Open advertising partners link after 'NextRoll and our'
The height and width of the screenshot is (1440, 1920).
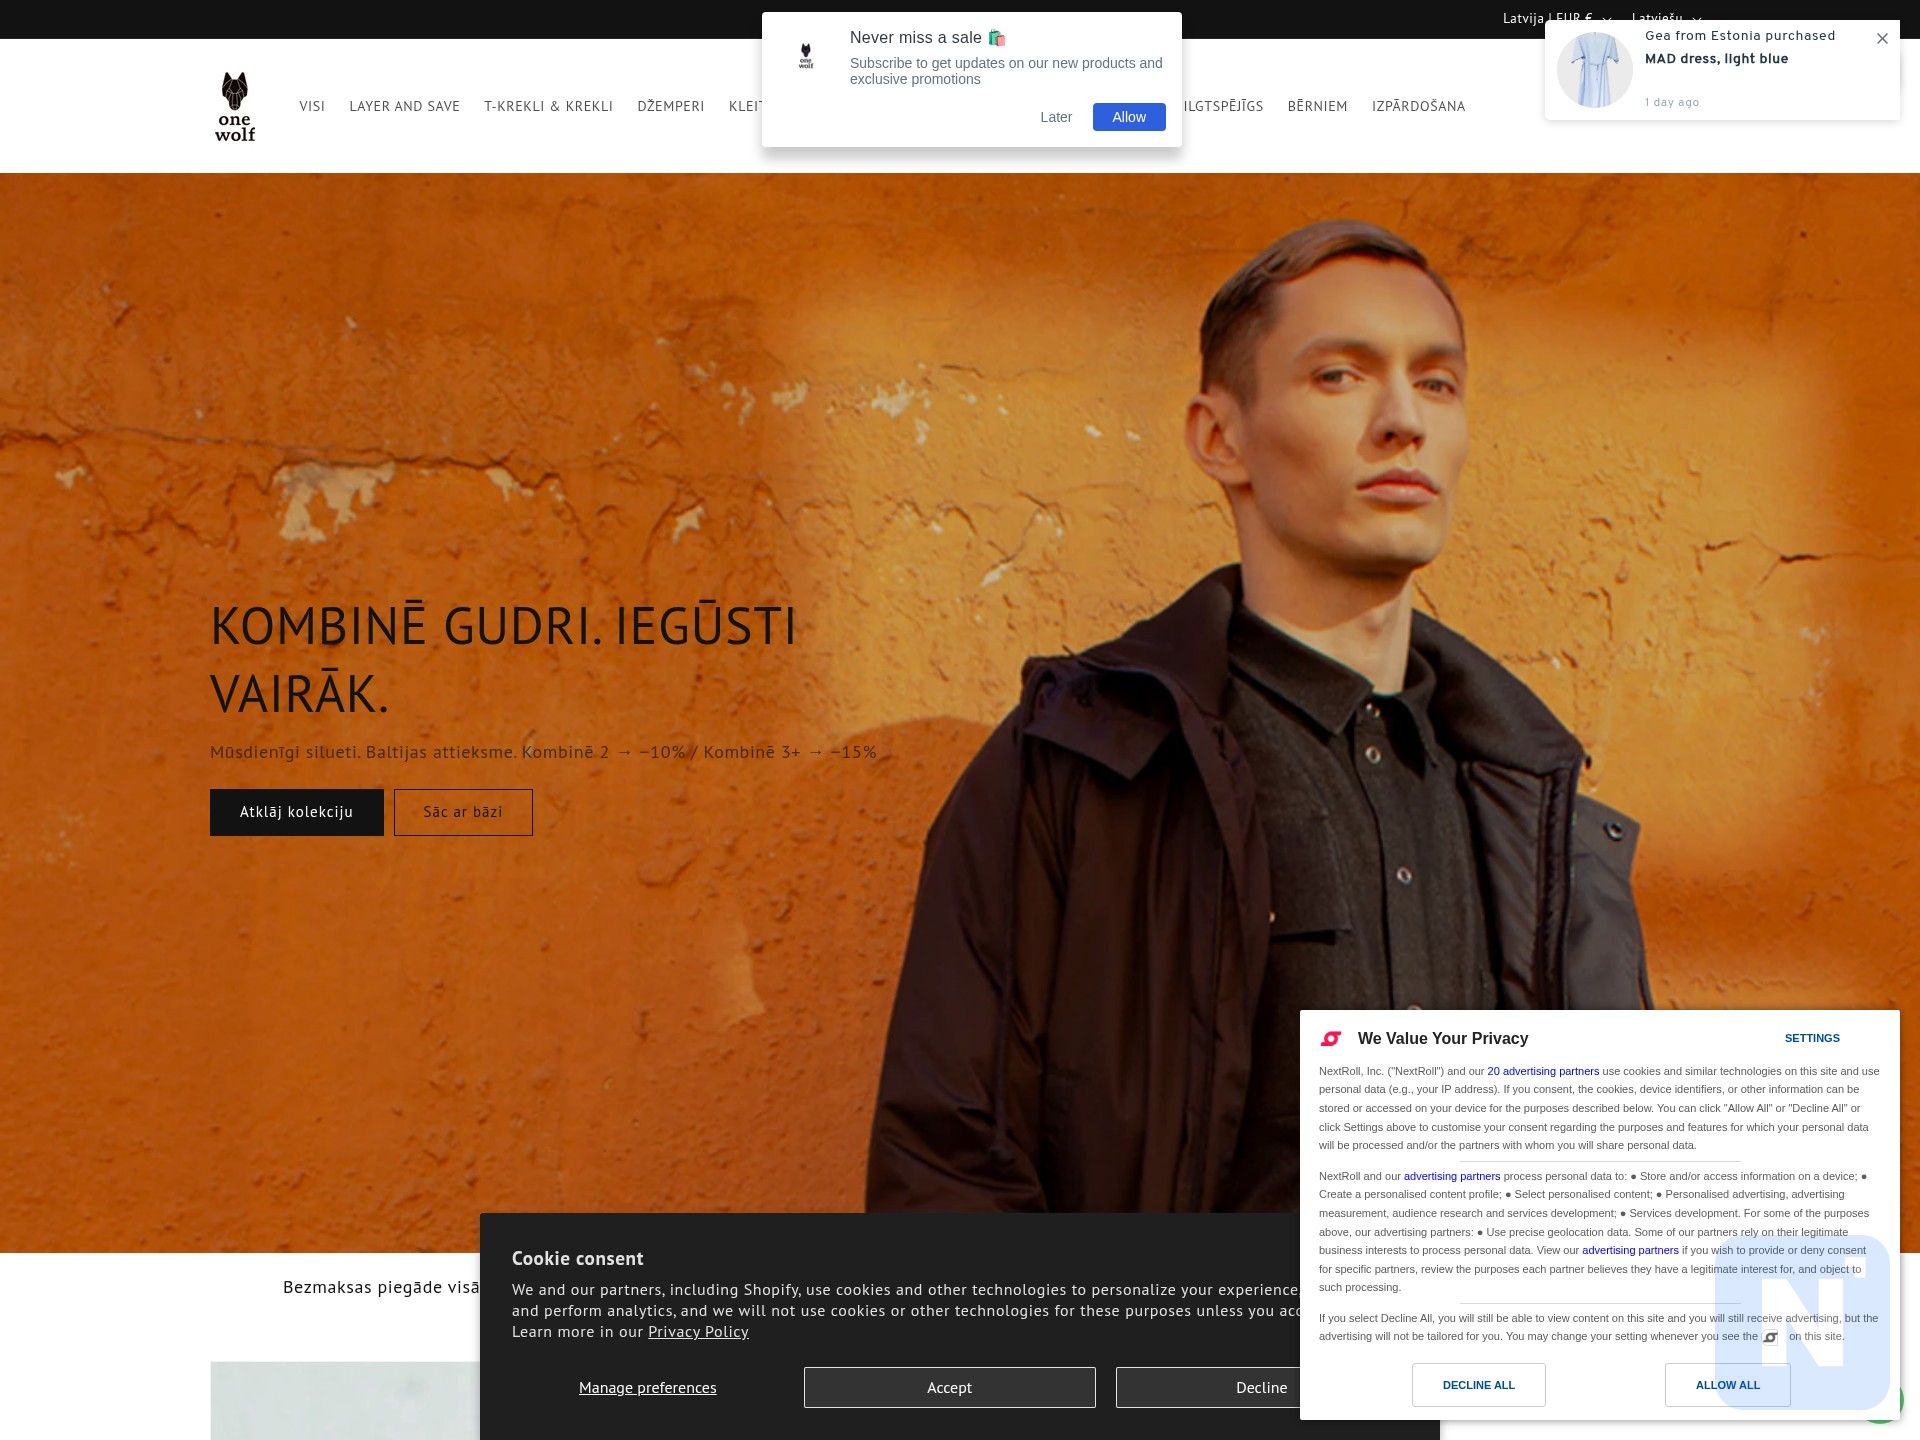[x=1452, y=1176]
